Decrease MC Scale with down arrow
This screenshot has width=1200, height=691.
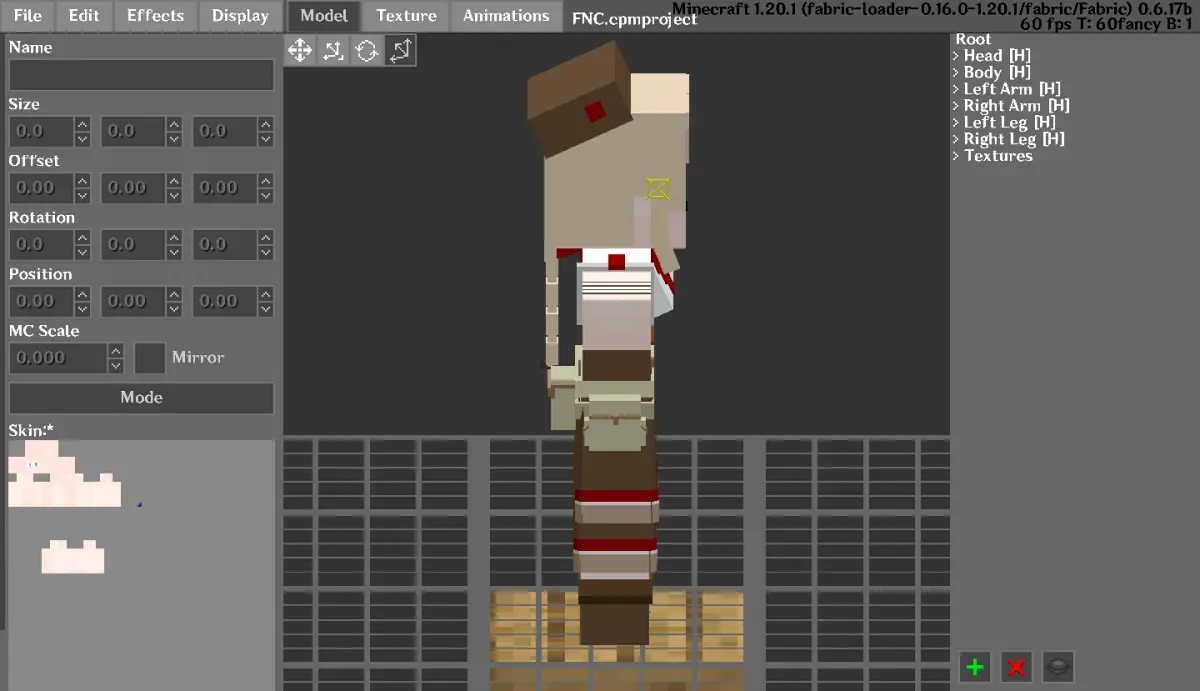coord(116,366)
